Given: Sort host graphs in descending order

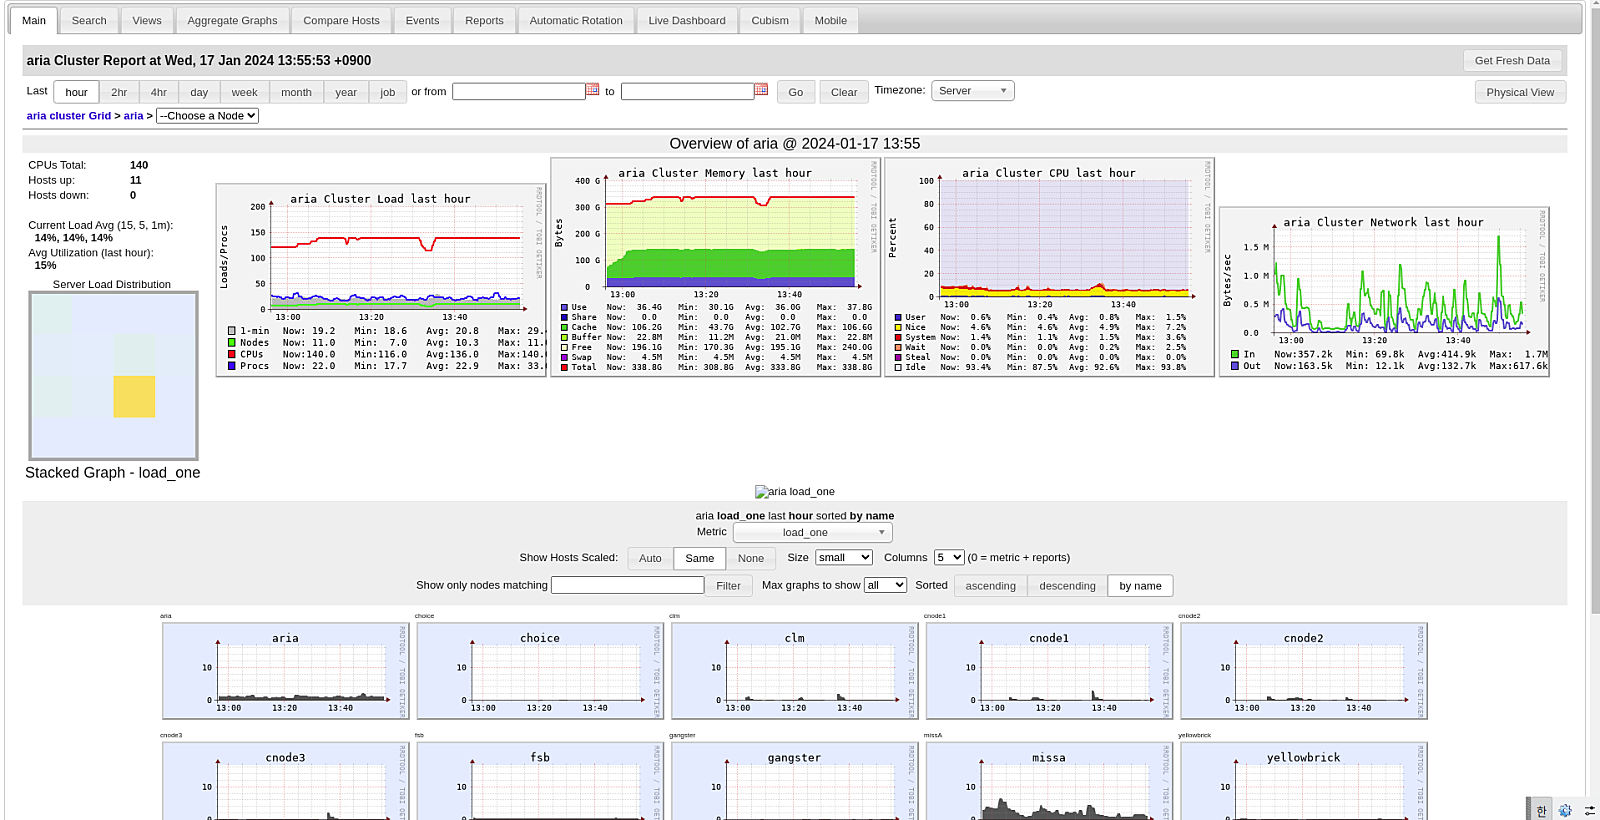Looking at the screenshot, I should 1067,586.
